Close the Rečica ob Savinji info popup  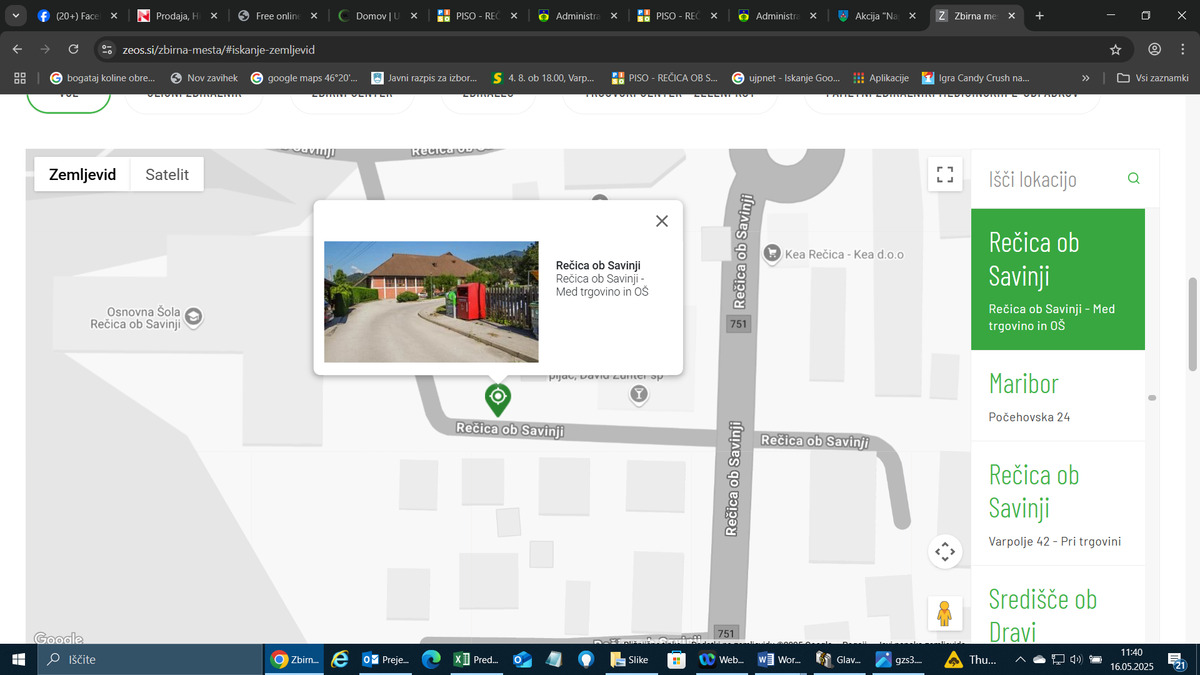click(662, 221)
